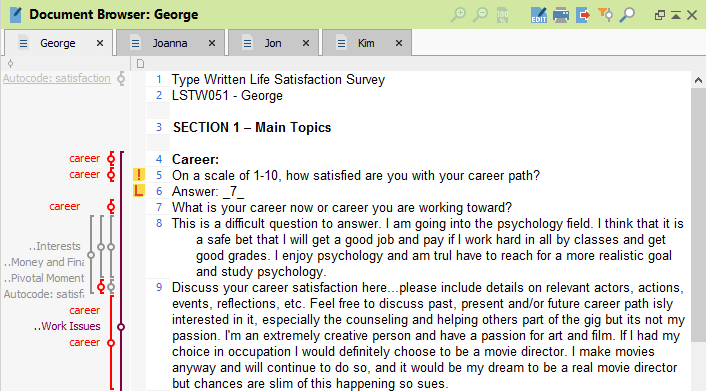Viewport: 706px width, 391px height.
Task: Switch to the Kim document tab
Action: tap(366, 43)
